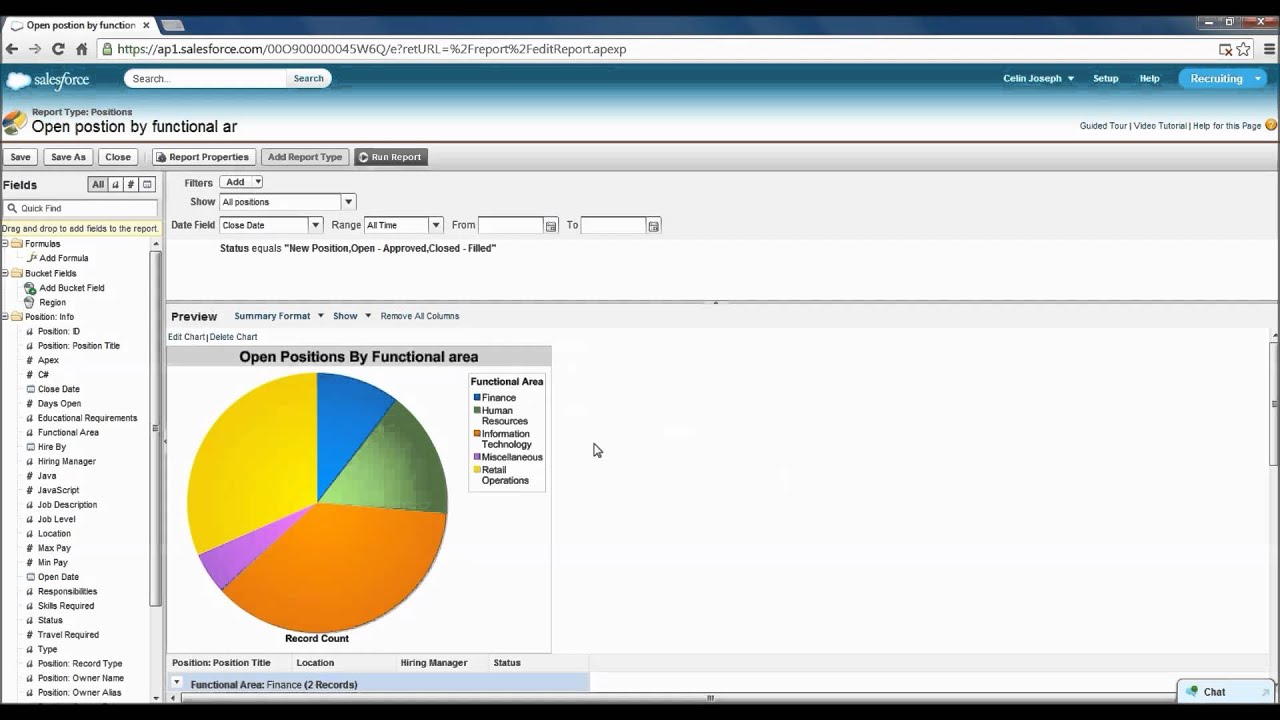The image size is (1280, 720).
Task: Click the Add Bucket Field icon
Action: [x=31, y=288]
